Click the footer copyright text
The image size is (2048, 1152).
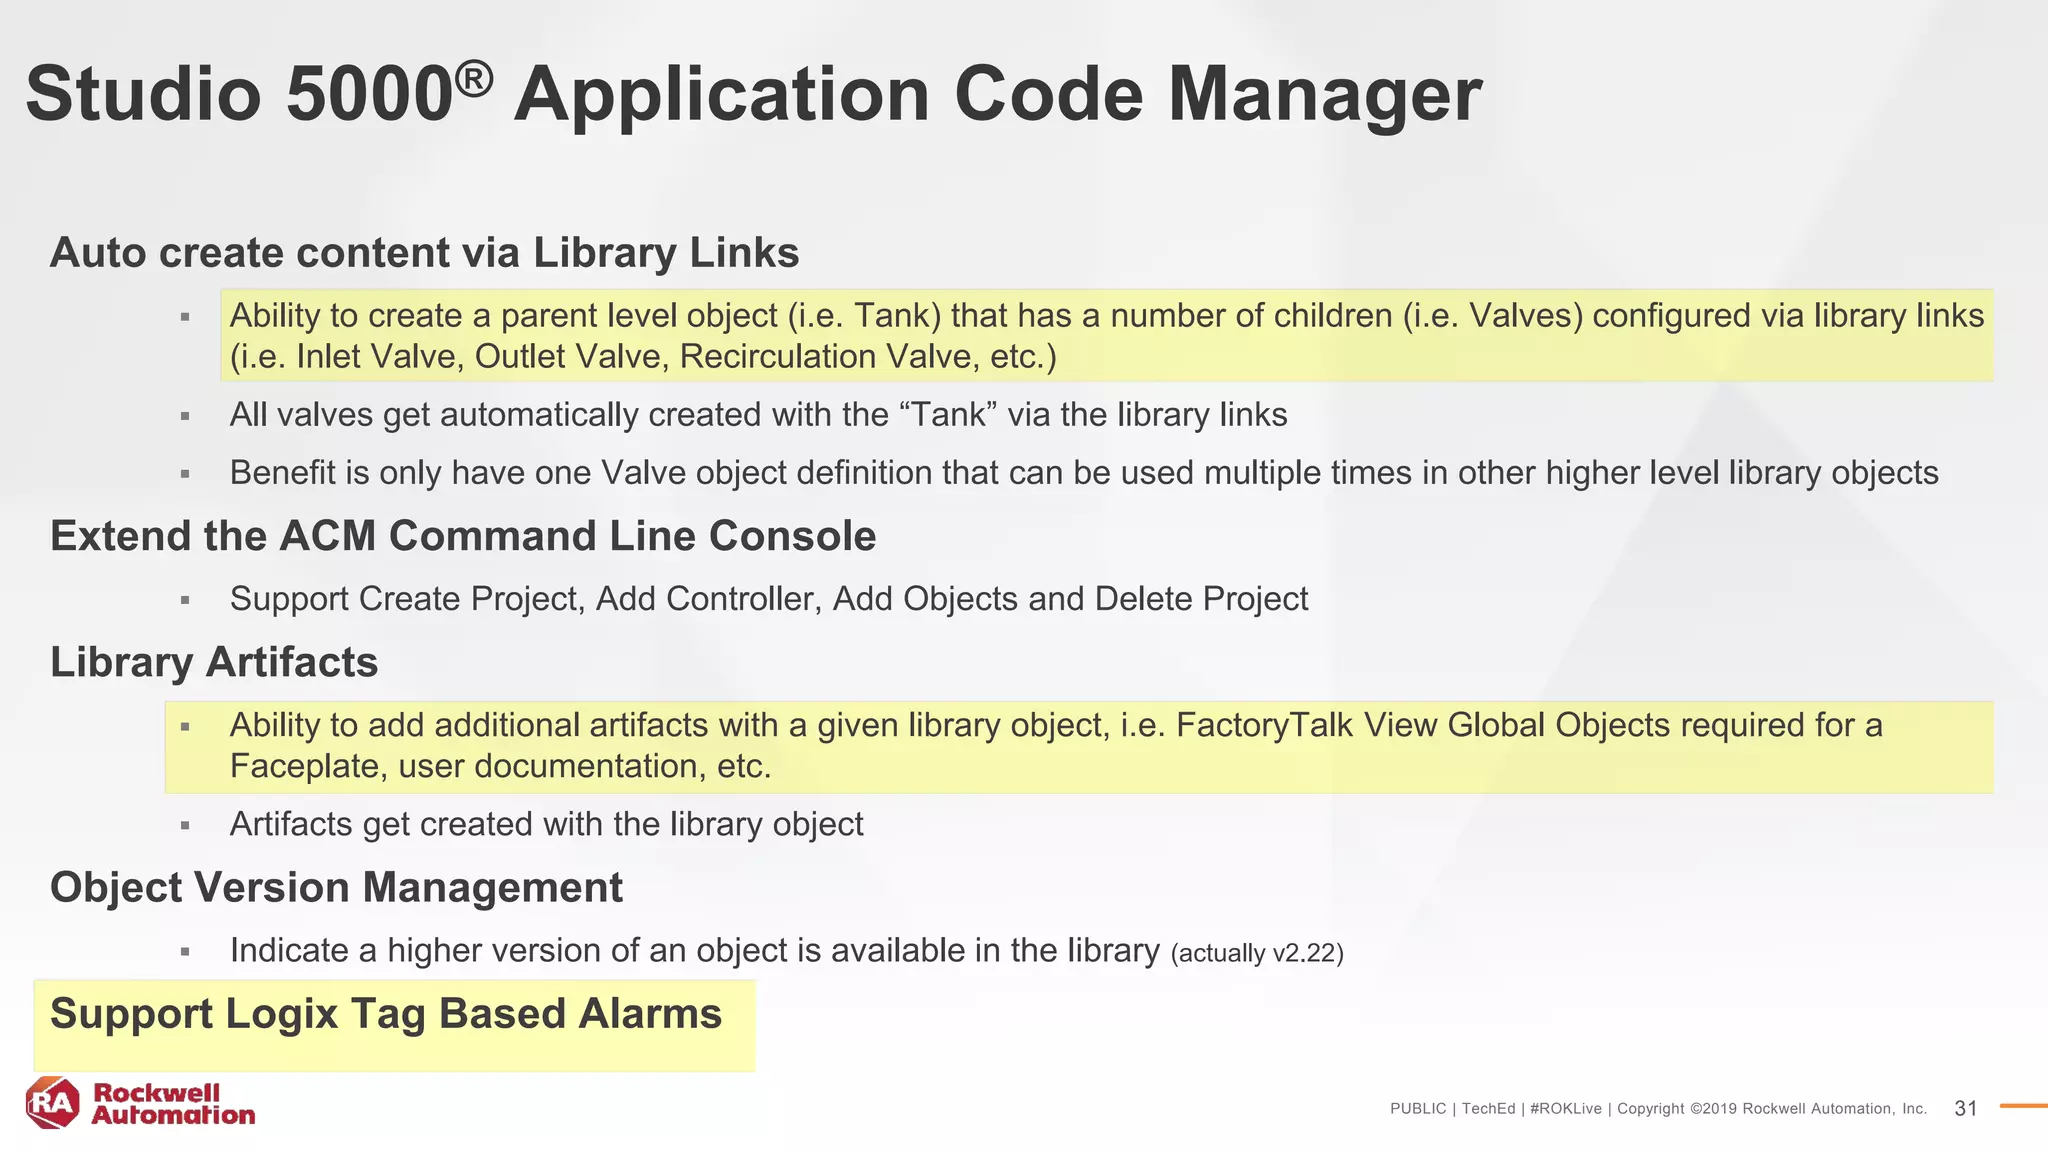1658,1108
